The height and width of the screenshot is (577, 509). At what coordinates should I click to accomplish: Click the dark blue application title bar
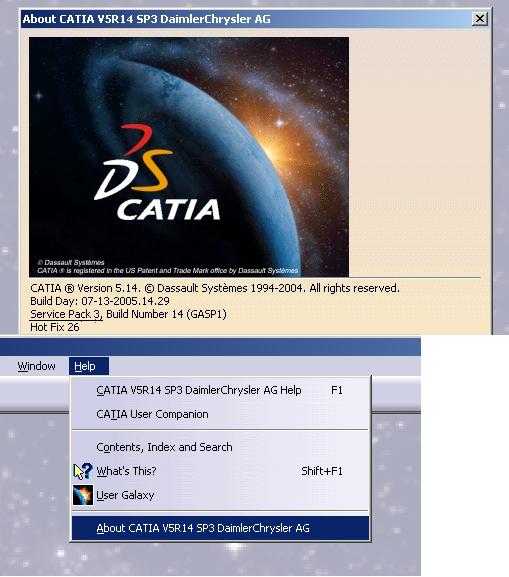pyautogui.click(x=210, y=347)
